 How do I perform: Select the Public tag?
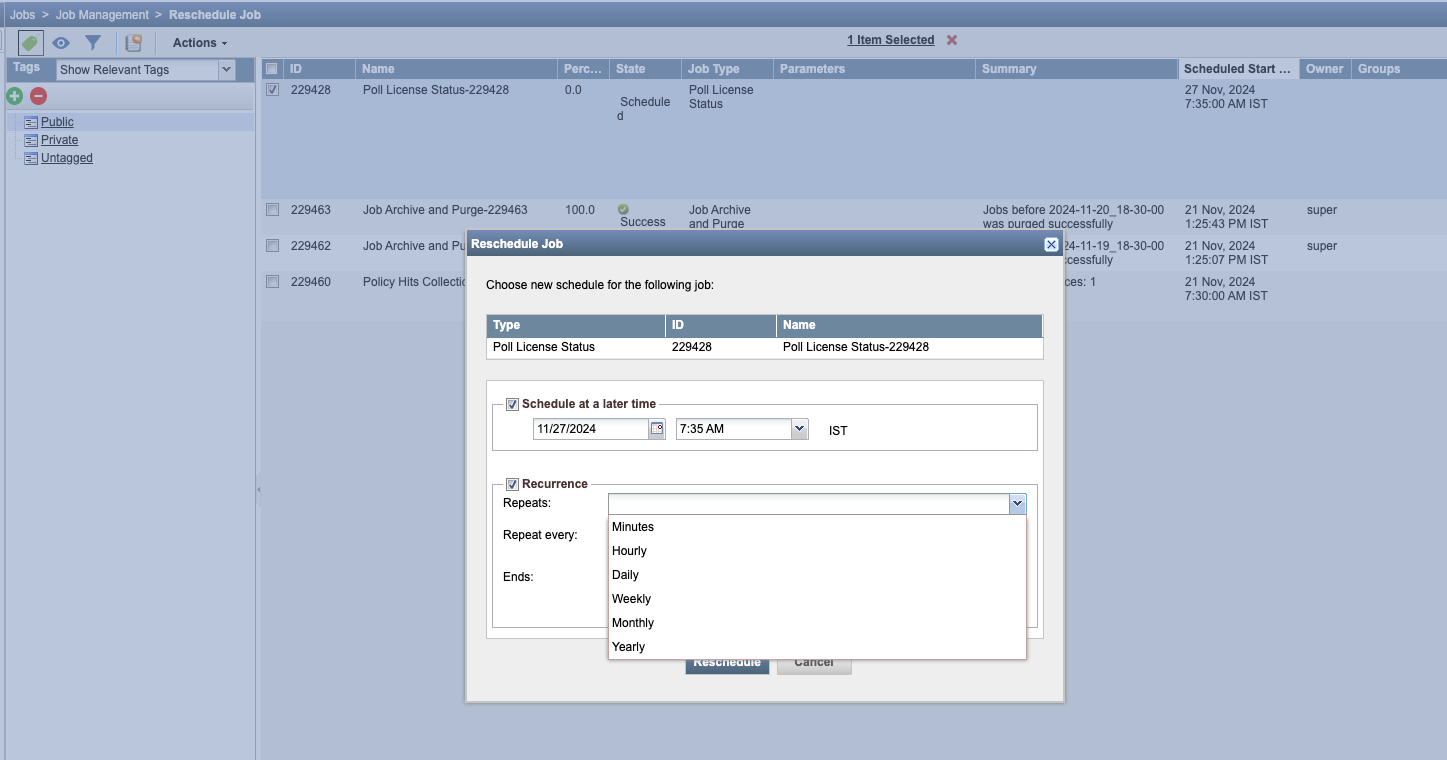(x=57, y=122)
